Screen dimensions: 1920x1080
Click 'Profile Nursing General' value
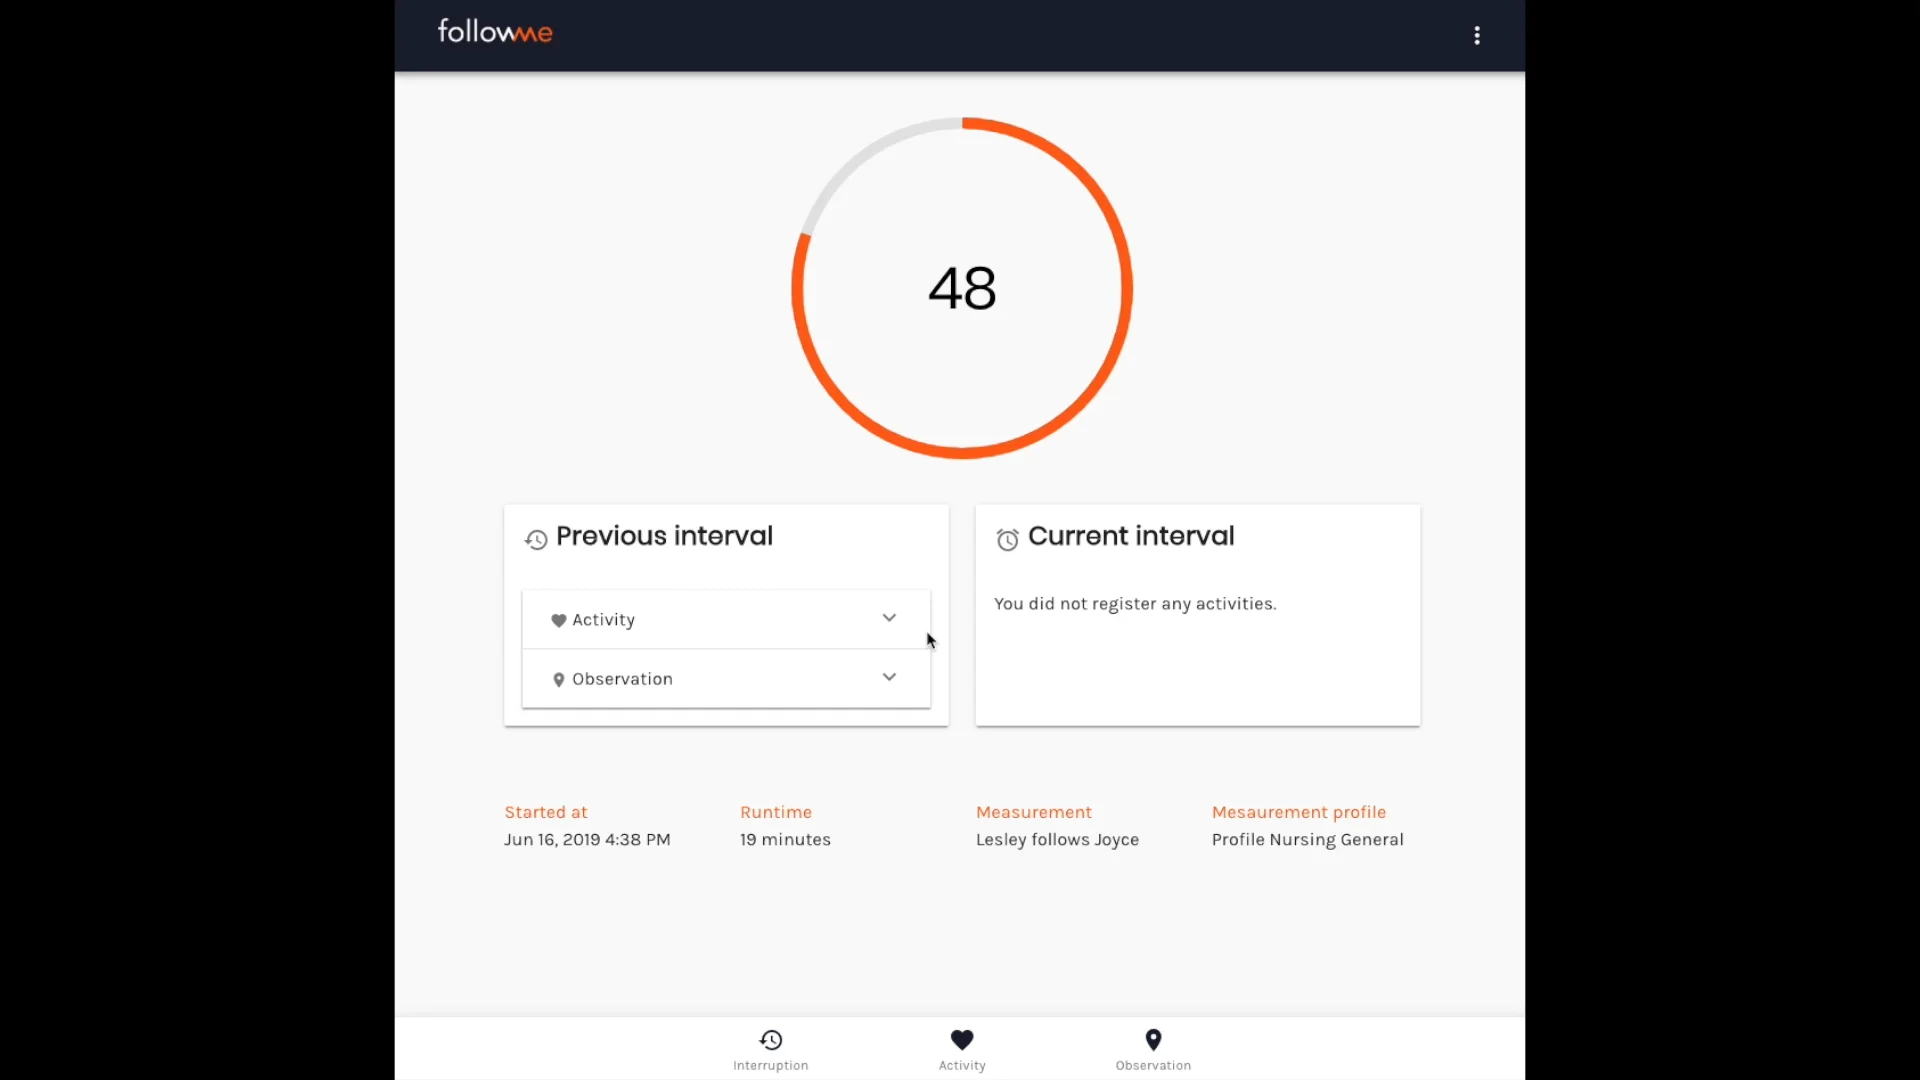[1308, 840]
